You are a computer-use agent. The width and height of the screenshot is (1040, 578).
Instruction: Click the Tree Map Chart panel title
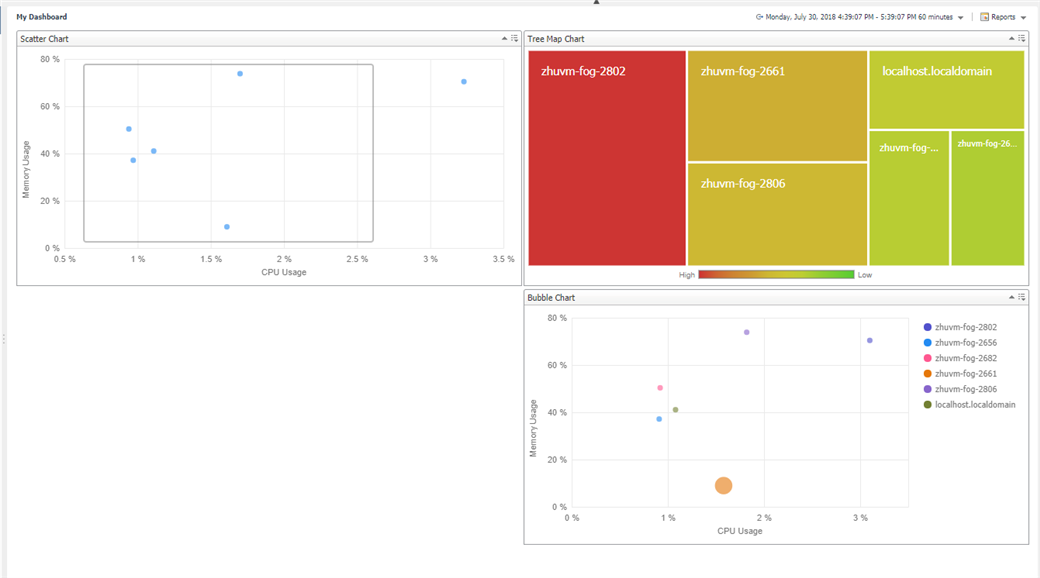[x=556, y=38]
